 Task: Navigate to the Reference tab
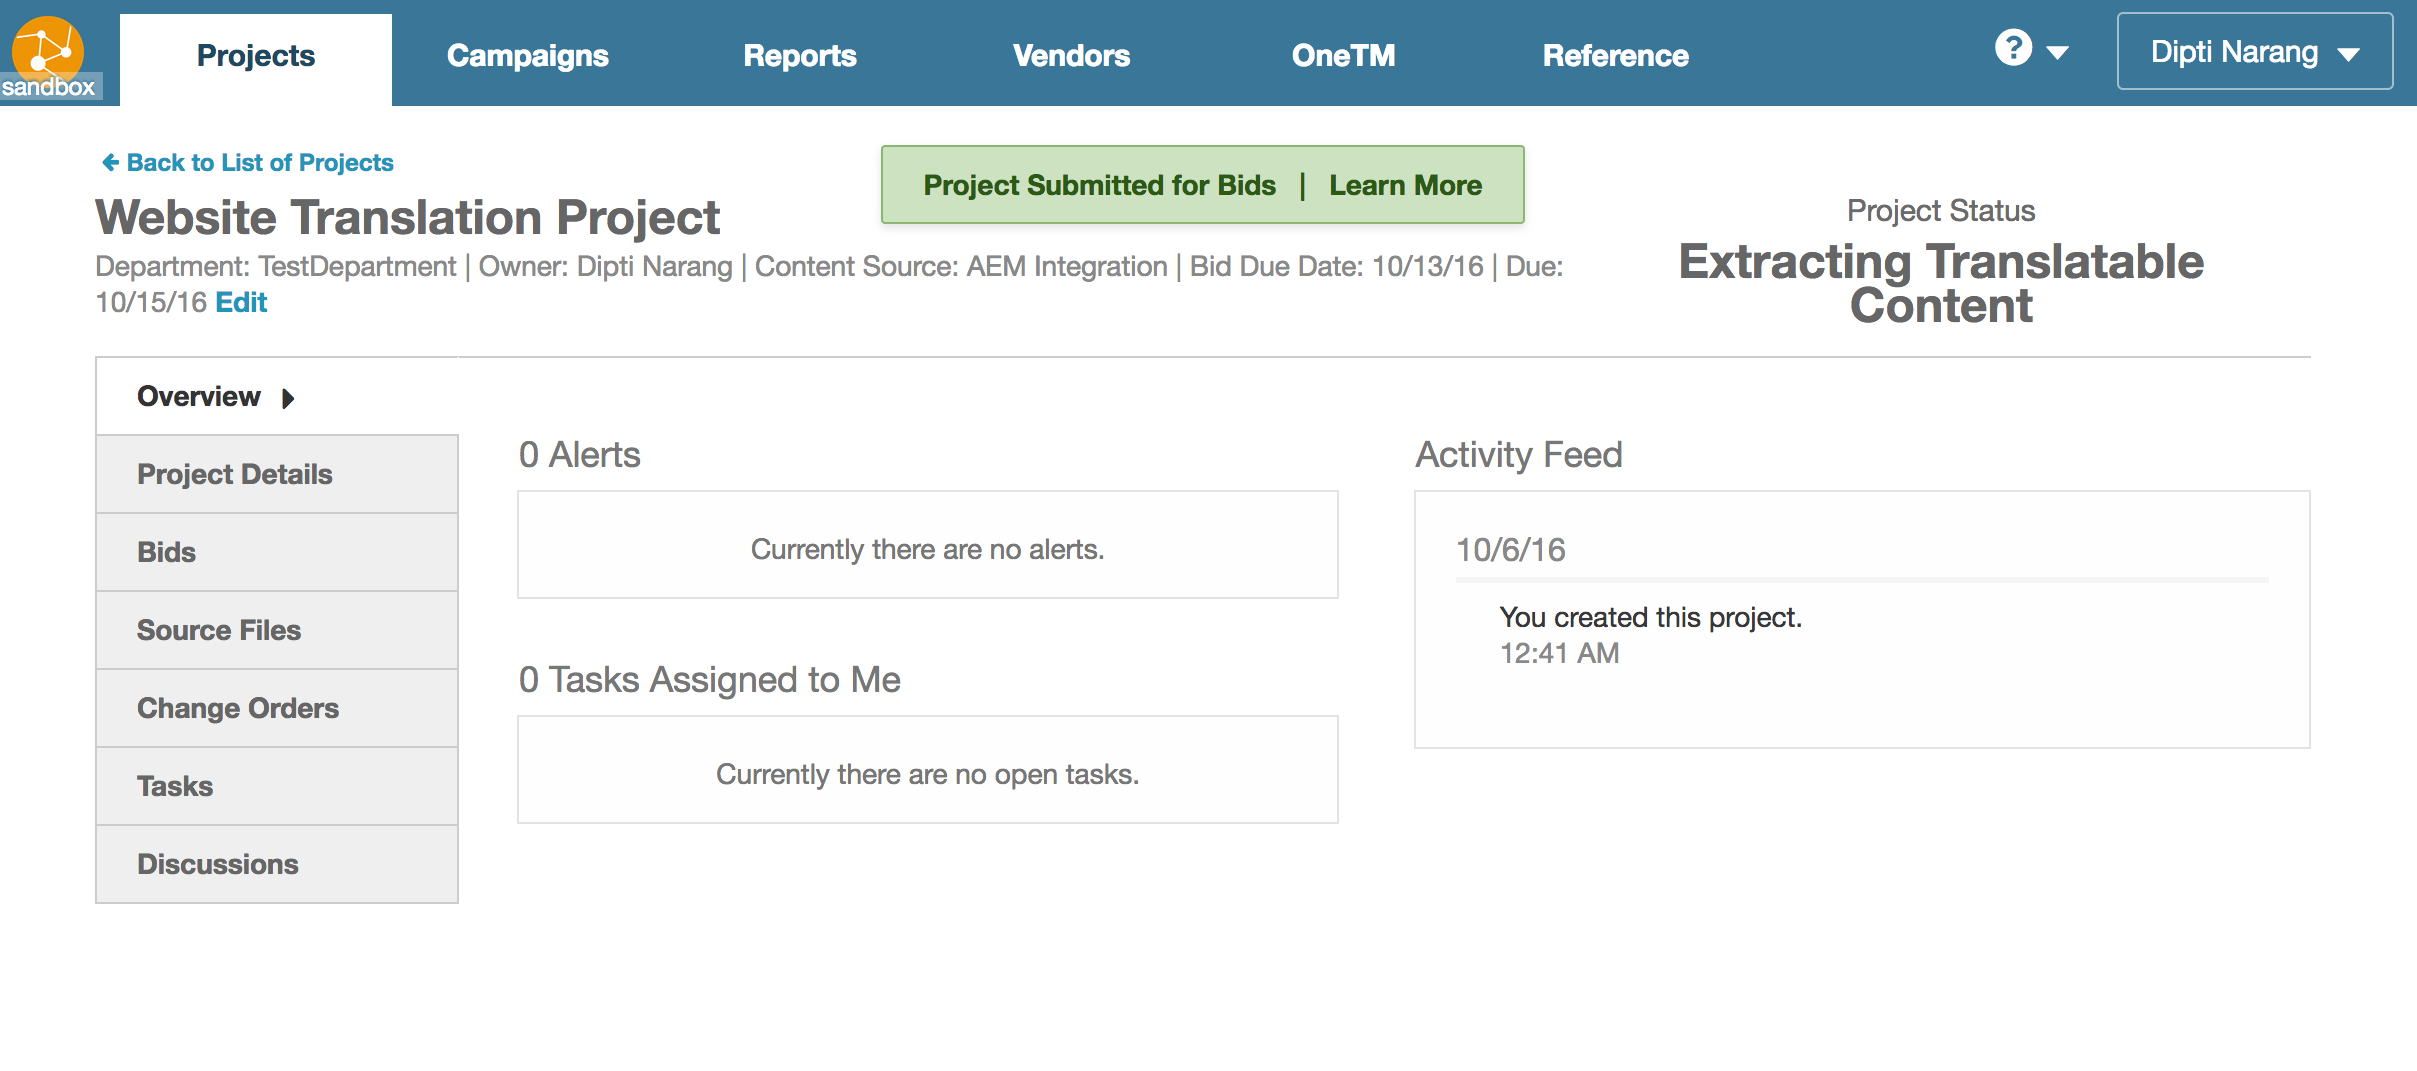[1615, 56]
